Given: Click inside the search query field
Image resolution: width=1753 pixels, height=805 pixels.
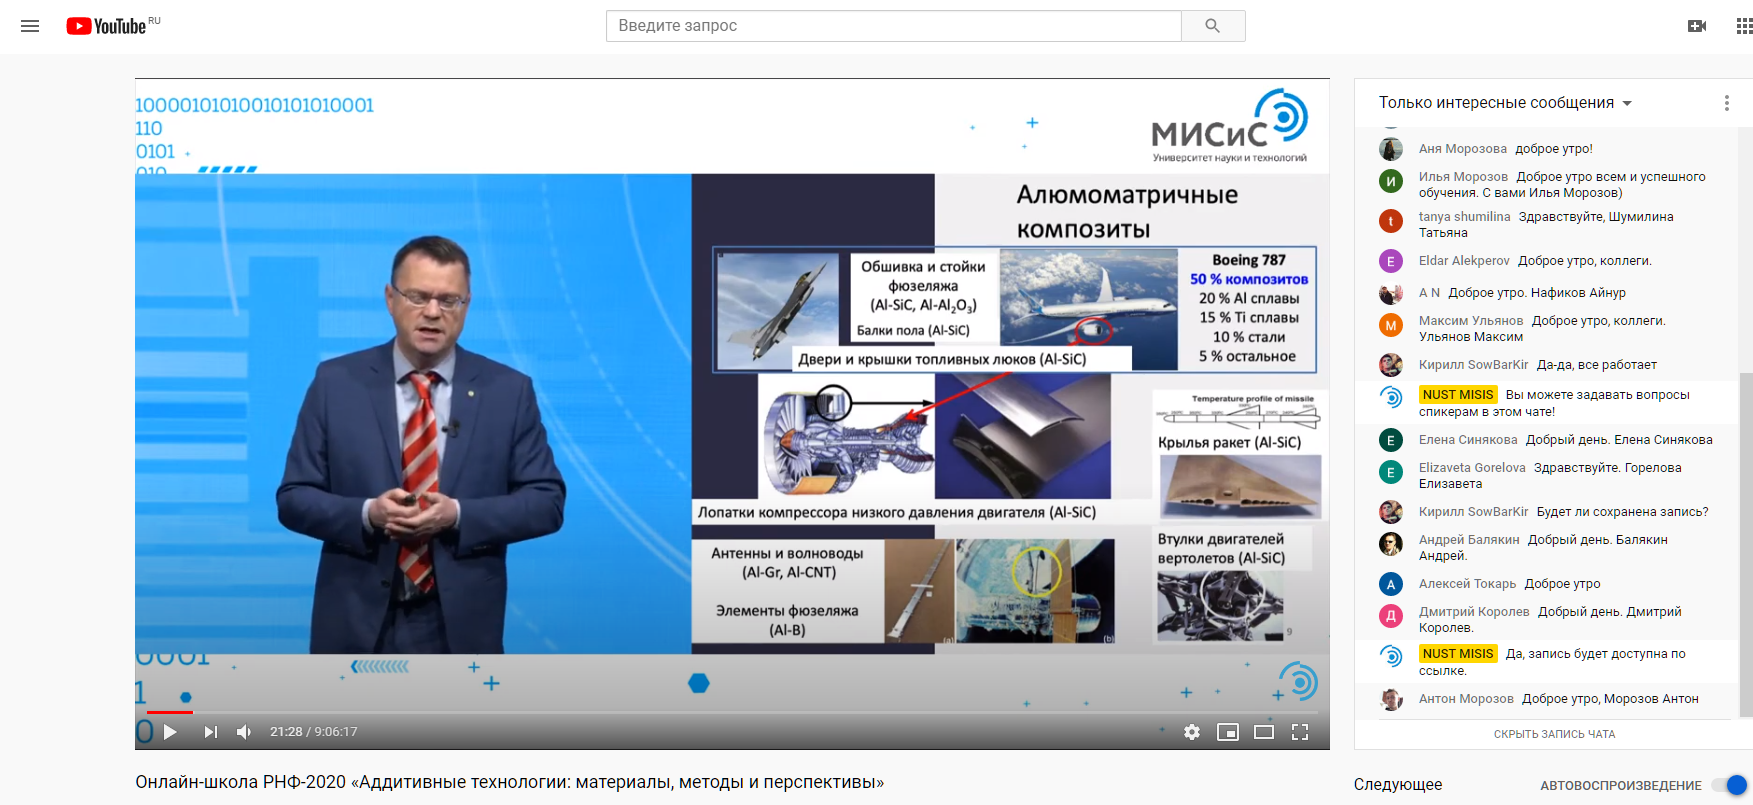Looking at the screenshot, I should click(x=893, y=26).
